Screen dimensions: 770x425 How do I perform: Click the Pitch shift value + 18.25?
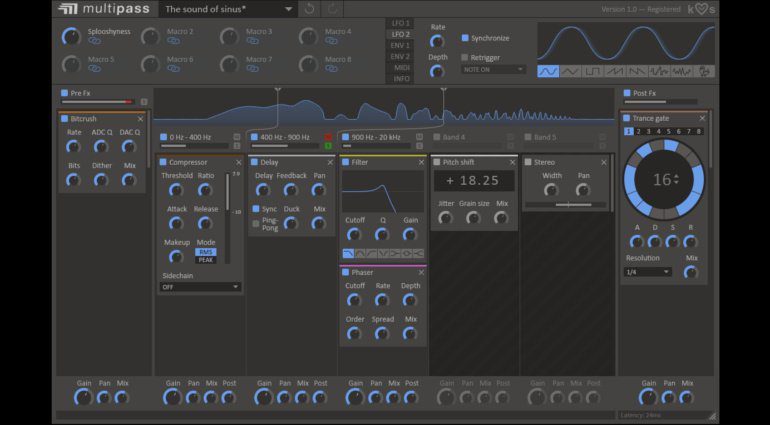[x=474, y=180]
